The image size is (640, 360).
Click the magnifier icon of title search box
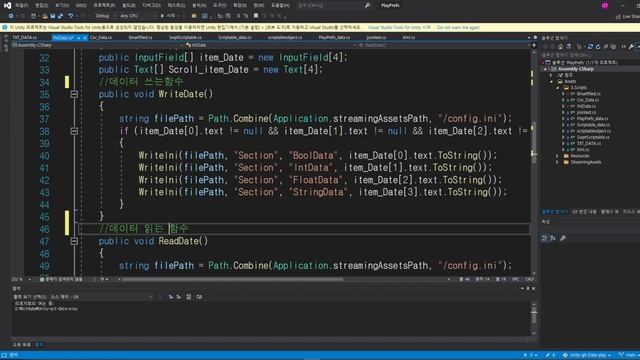367,5
